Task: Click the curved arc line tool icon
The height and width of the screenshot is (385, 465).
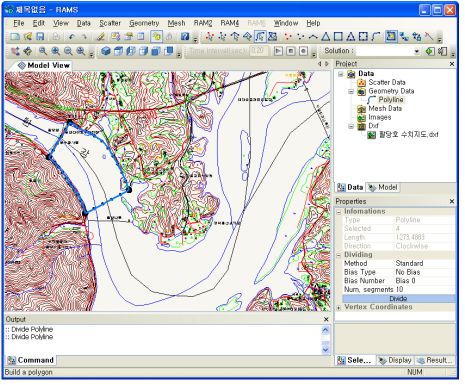Action: point(376,37)
